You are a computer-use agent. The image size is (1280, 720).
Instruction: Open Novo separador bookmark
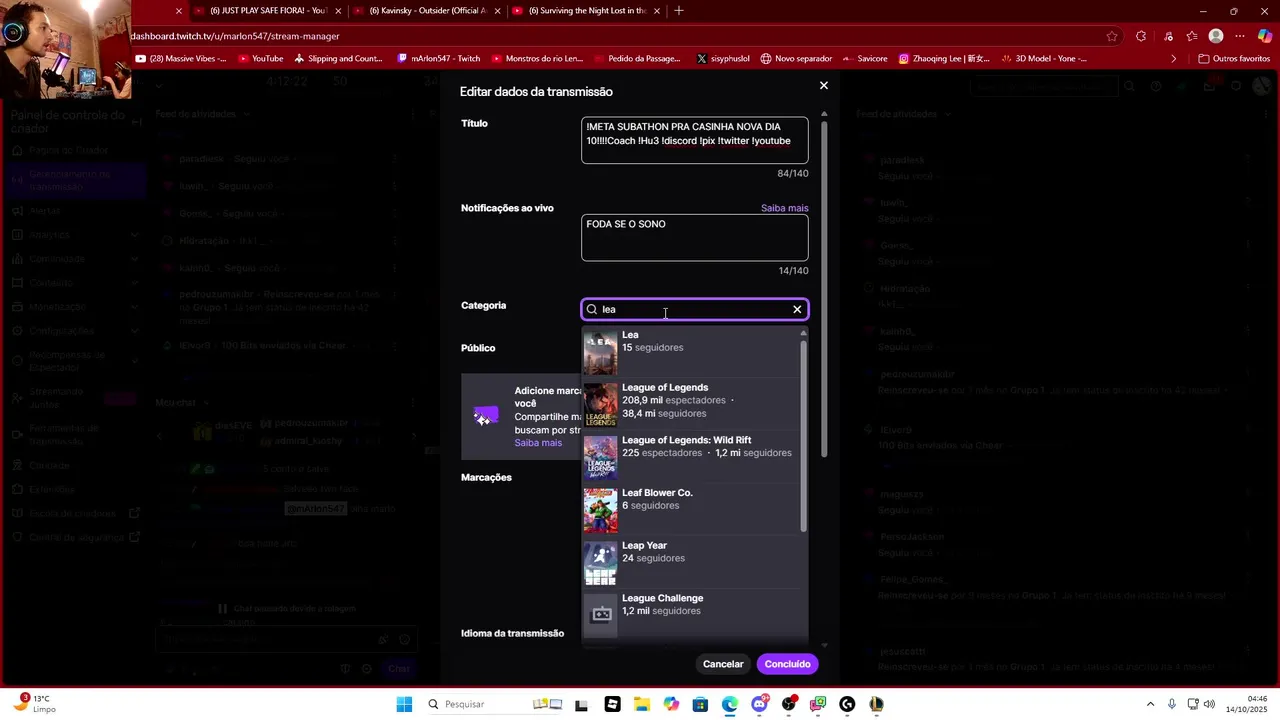pyautogui.click(x=796, y=59)
